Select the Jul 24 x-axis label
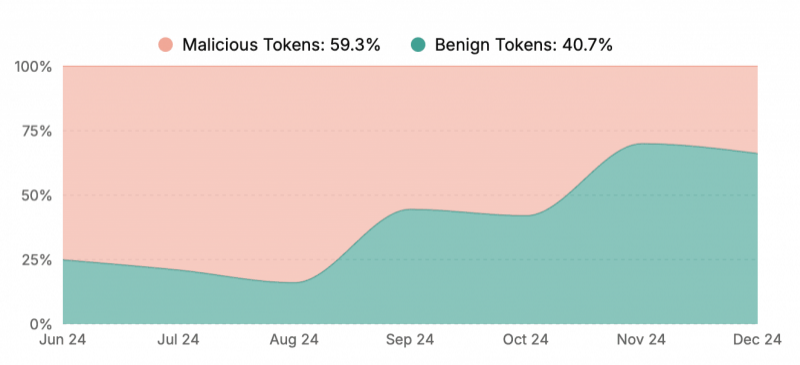 (178, 340)
